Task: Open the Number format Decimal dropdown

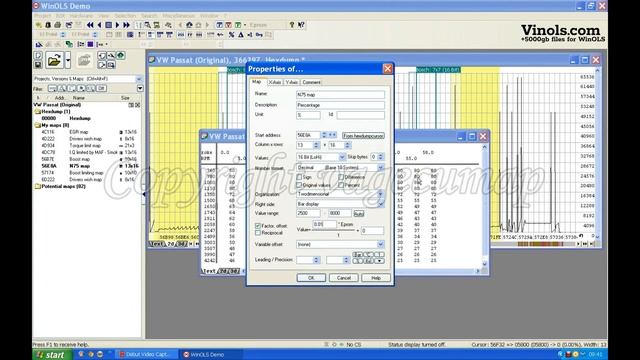Action: coord(381,168)
